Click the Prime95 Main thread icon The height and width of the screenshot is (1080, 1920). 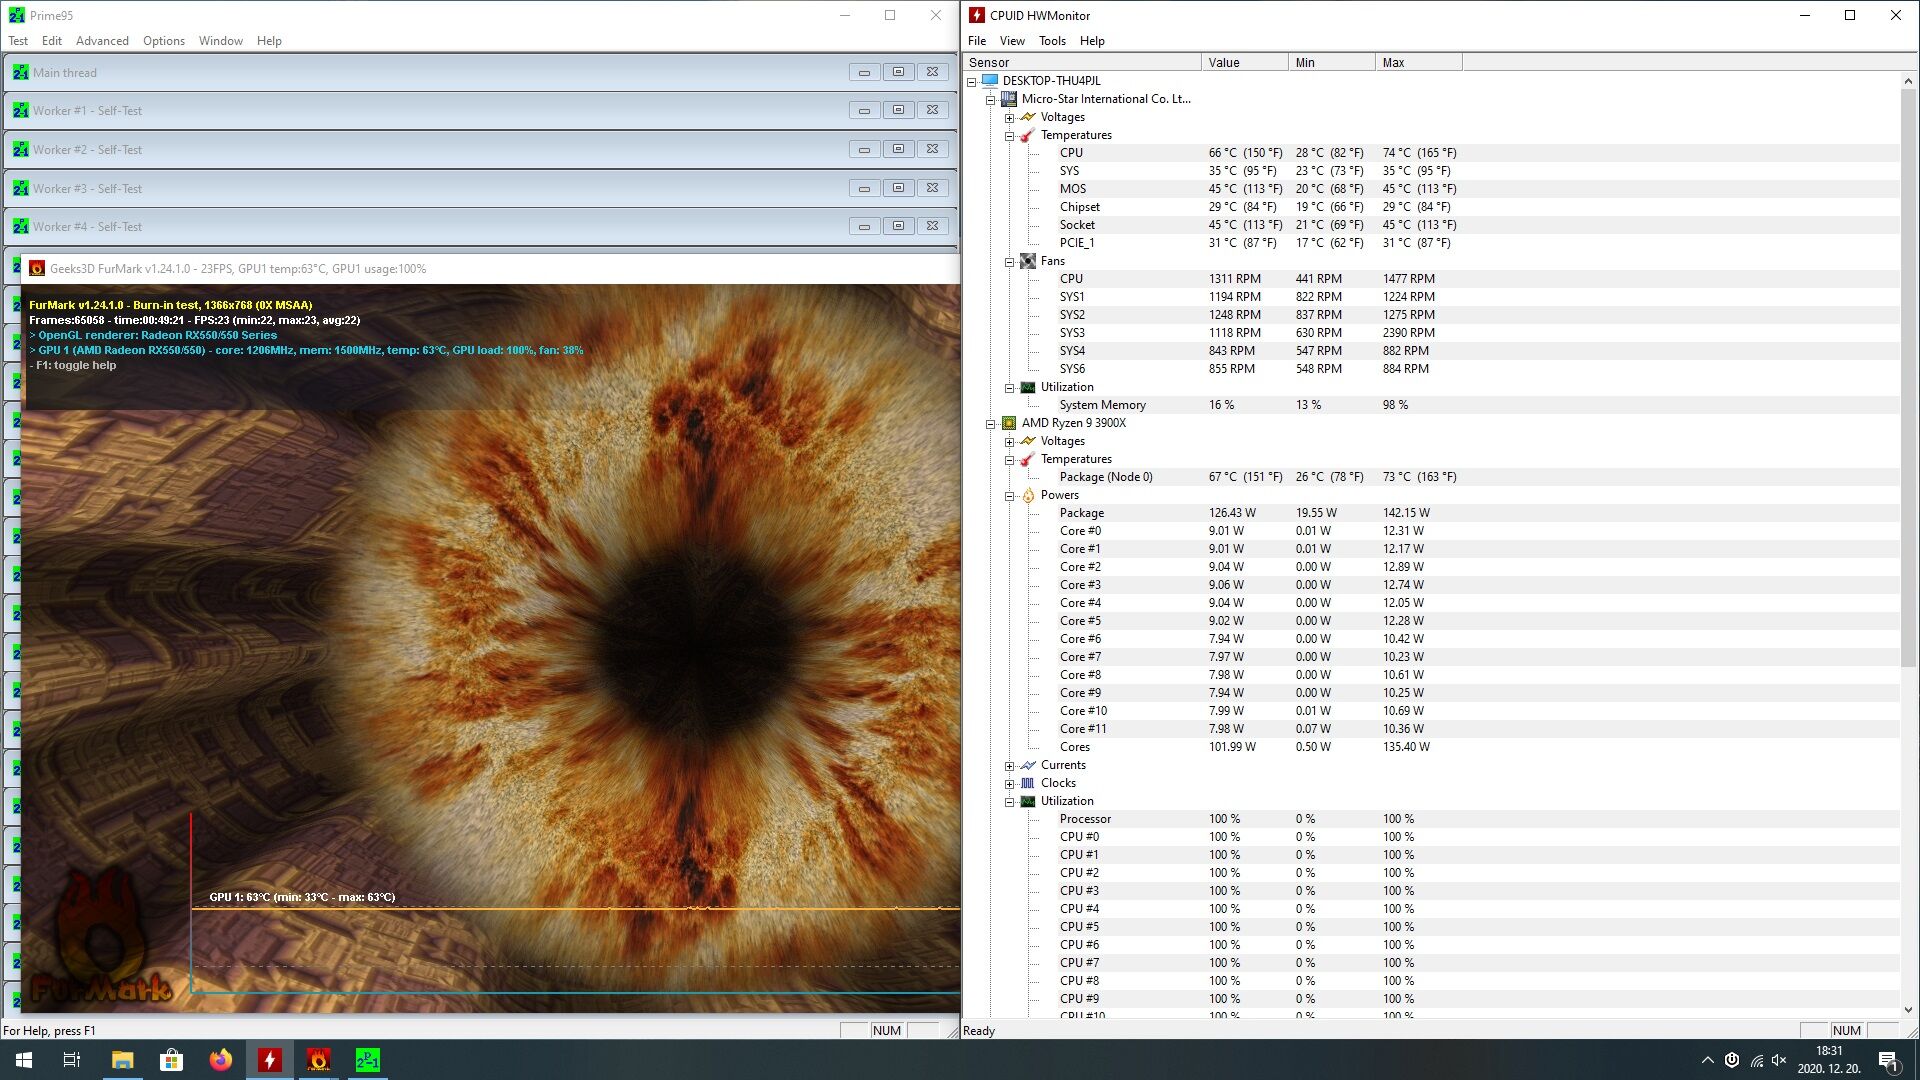click(x=21, y=73)
